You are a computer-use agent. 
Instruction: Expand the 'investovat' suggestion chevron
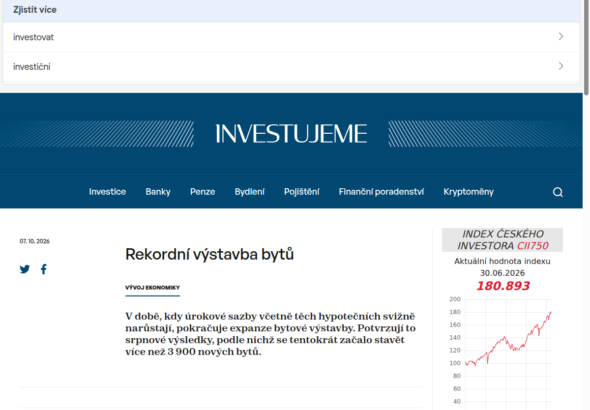coord(561,36)
